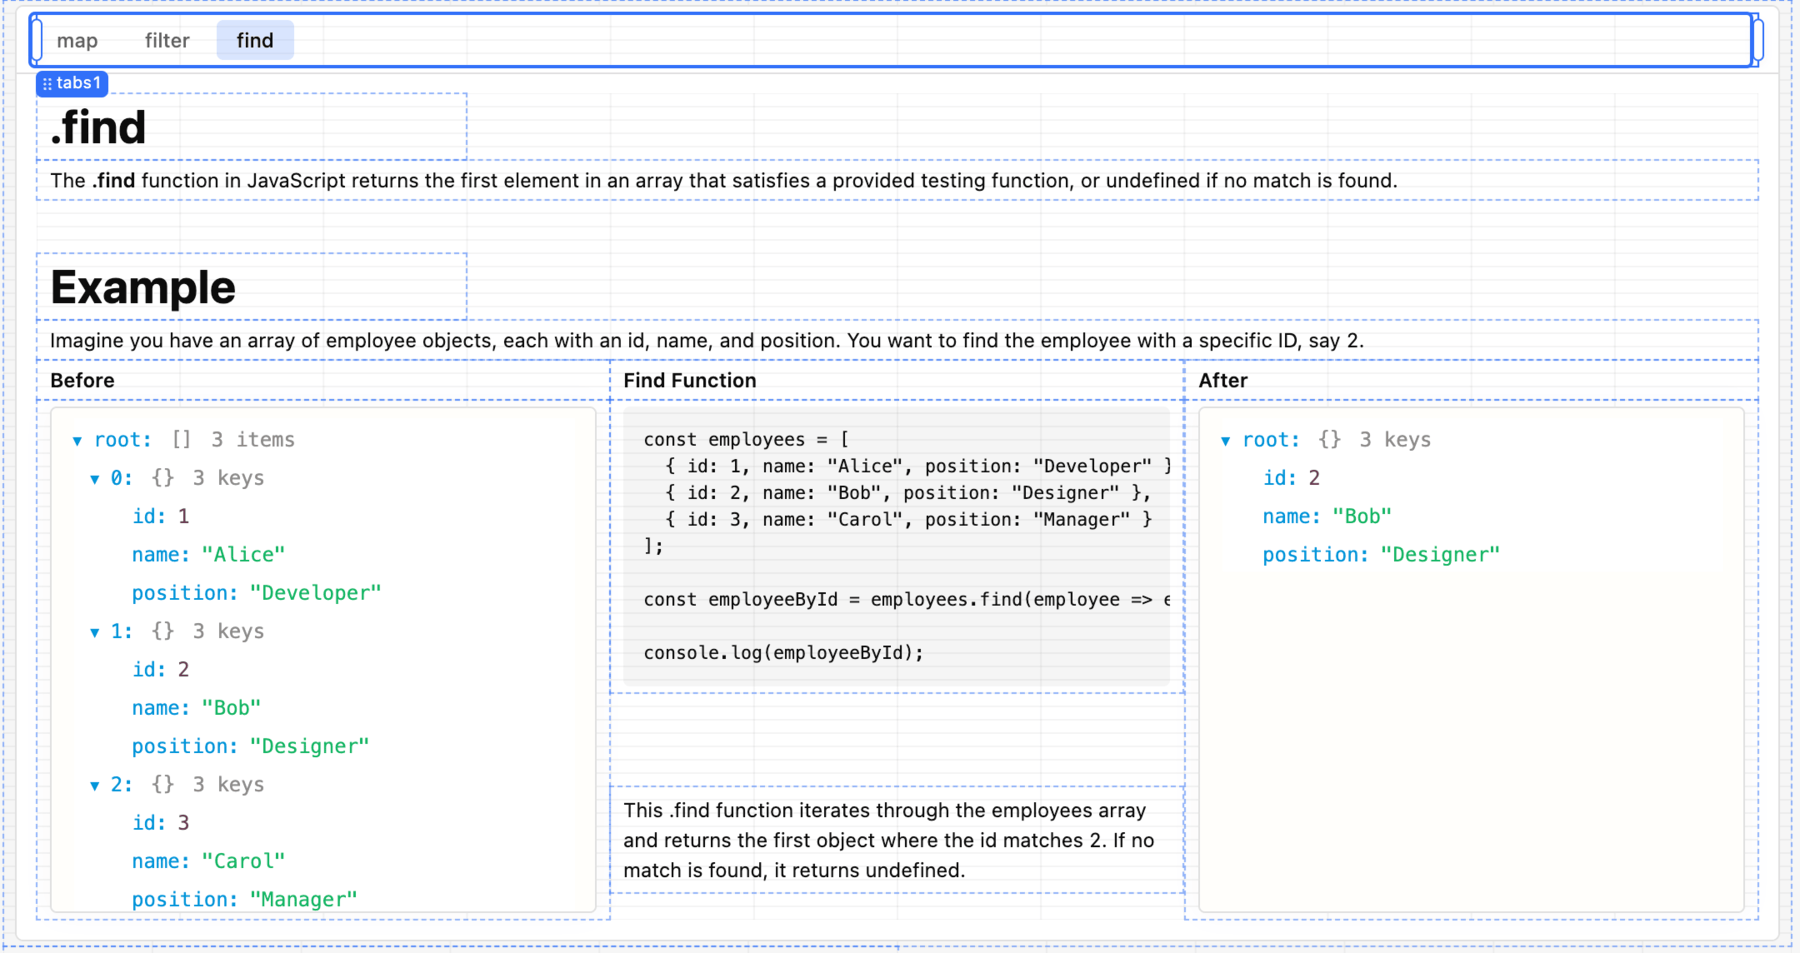
Task: Click the .find description paragraph
Action: (724, 181)
